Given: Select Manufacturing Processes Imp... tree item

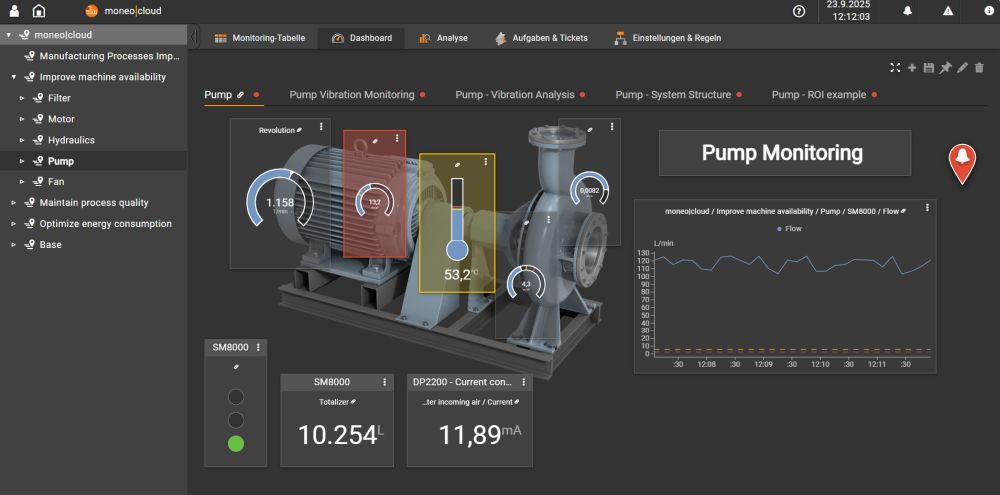Looking at the screenshot, I should 110,56.
